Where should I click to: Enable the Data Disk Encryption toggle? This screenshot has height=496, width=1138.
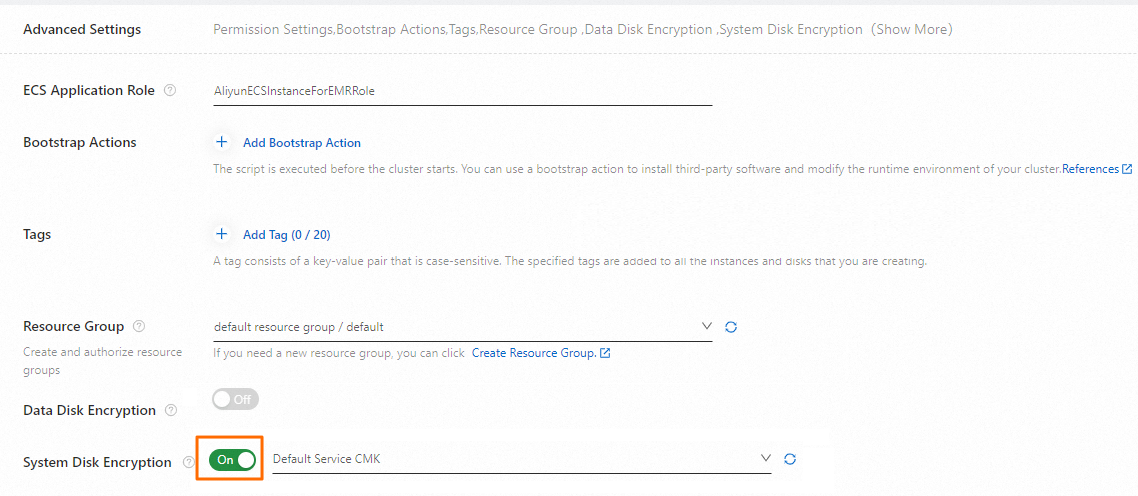(x=235, y=399)
